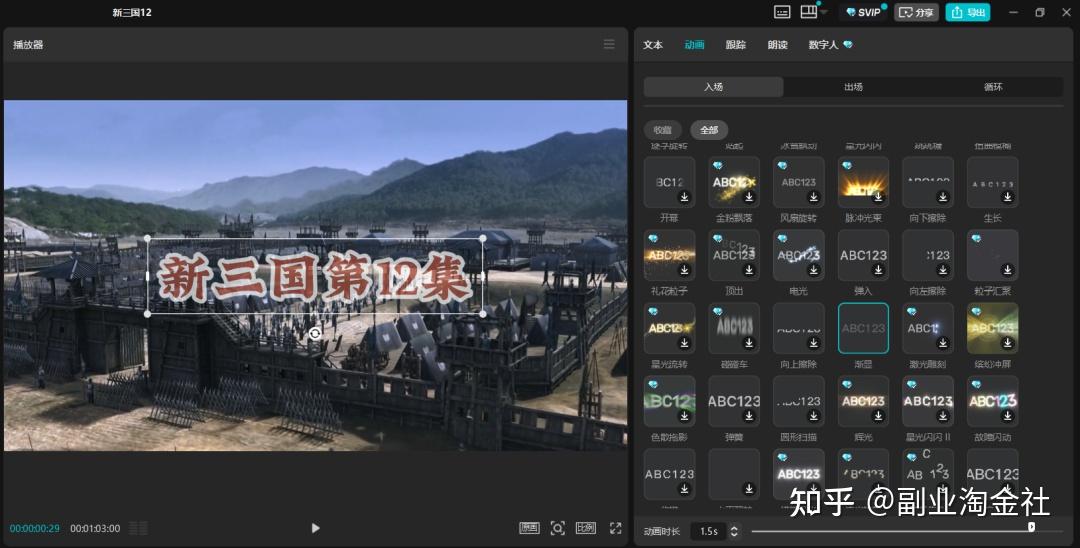Download the 星光流转 animation

click(685, 343)
